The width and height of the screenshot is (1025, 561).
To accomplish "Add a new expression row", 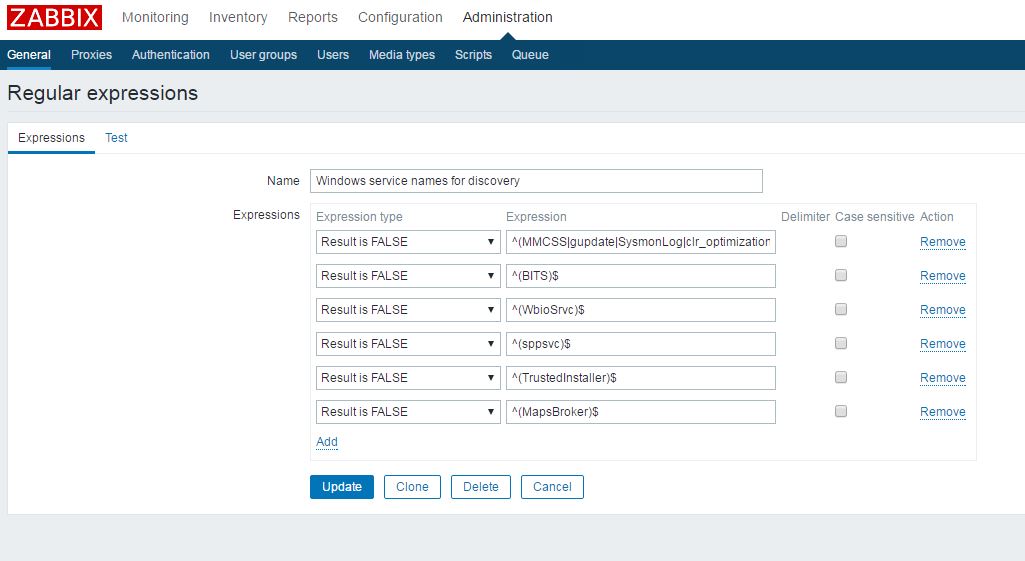I will [327, 442].
